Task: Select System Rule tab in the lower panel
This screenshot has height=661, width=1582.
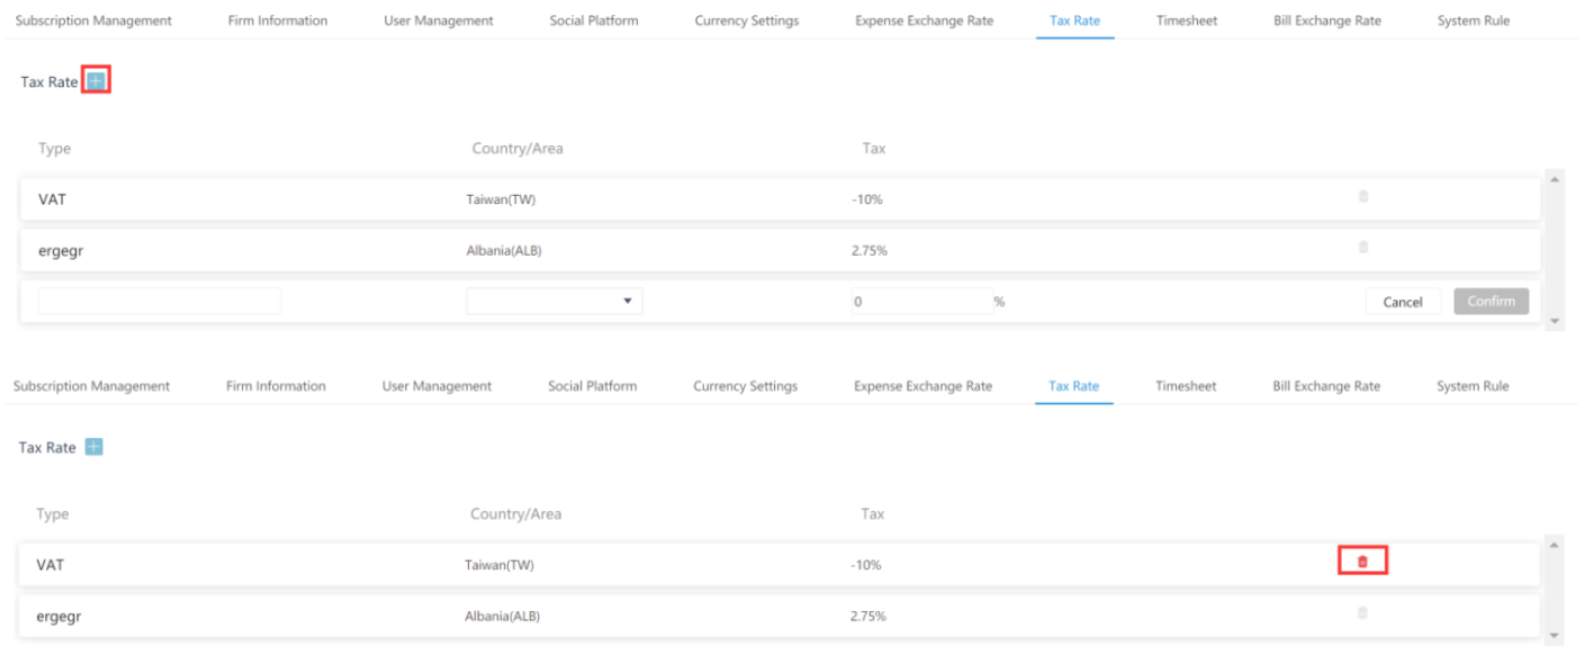Action: pos(1472,386)
